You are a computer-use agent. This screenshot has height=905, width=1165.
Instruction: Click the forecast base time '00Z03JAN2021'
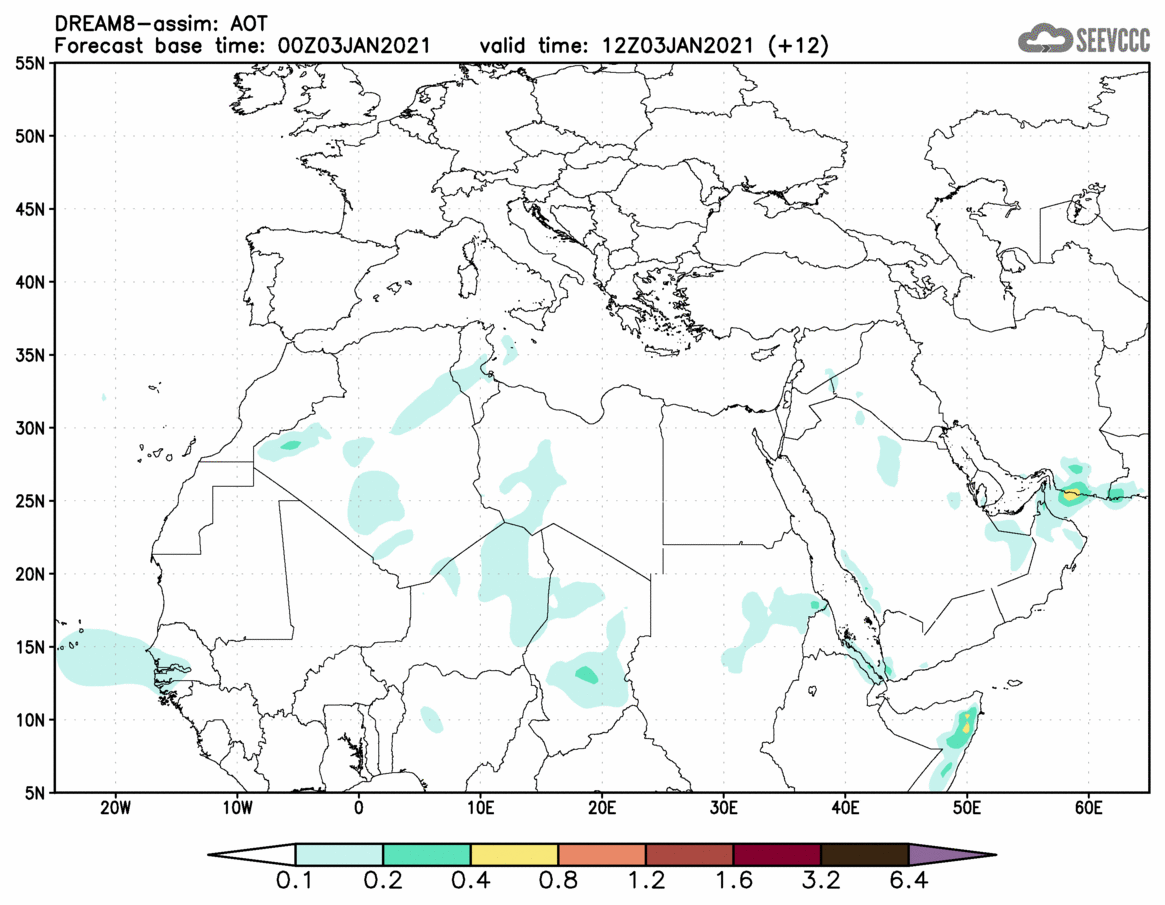pos(354,46)
